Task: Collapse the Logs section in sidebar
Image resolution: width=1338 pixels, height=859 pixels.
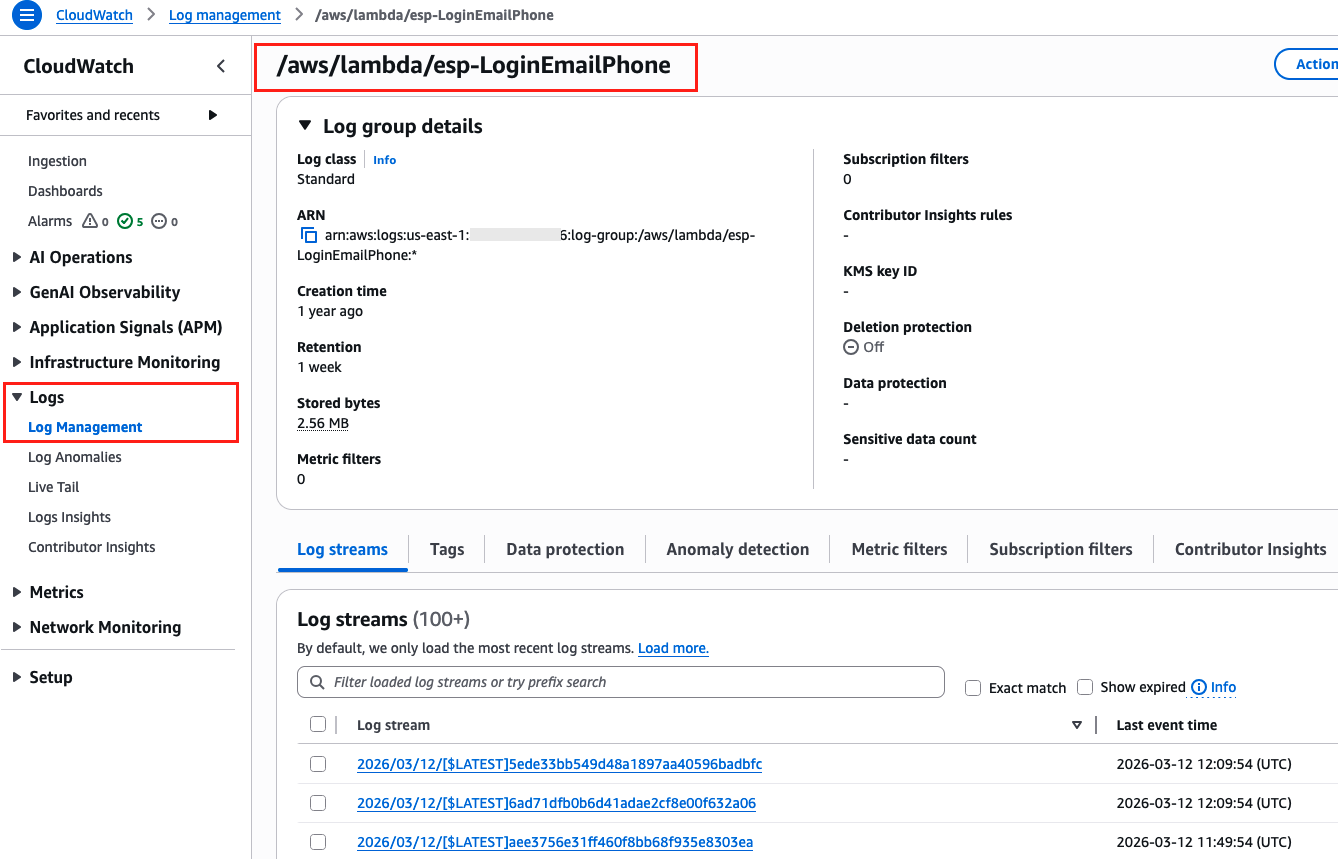Action: pos(17,397)
